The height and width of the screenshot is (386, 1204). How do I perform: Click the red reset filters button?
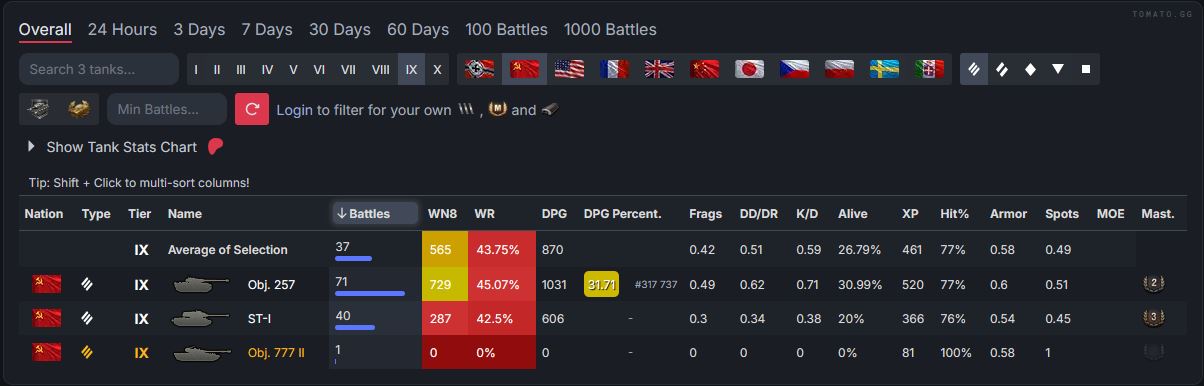click(x=252, y=109)
